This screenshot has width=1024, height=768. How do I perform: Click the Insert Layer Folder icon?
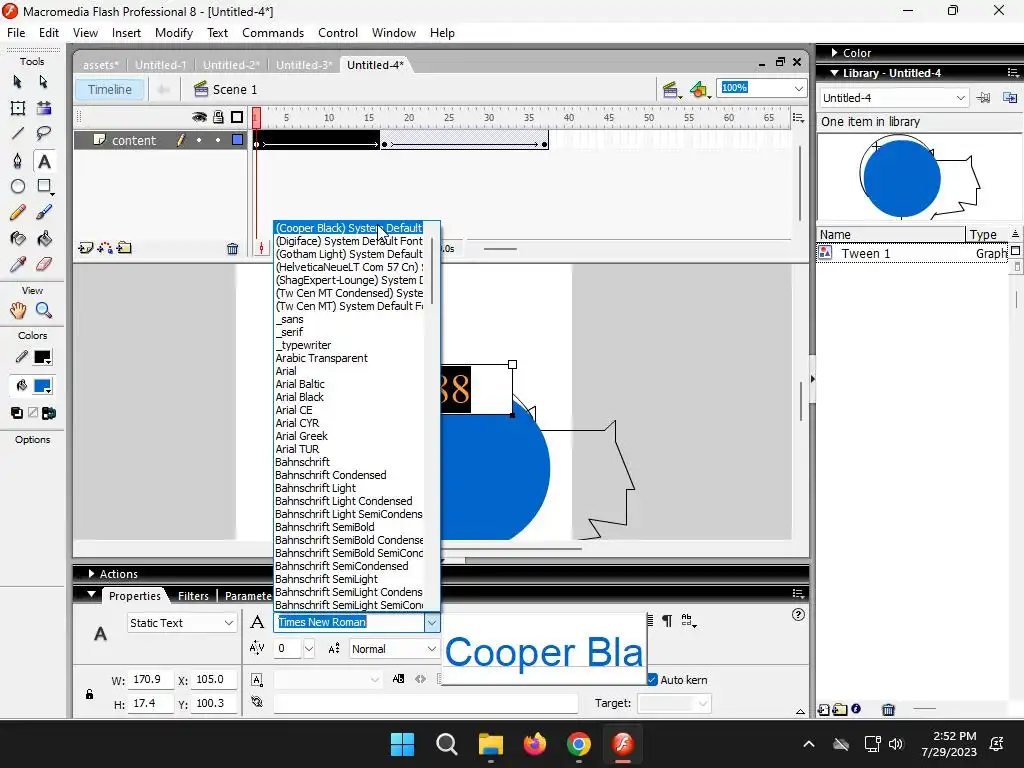[x=124, y=248]
